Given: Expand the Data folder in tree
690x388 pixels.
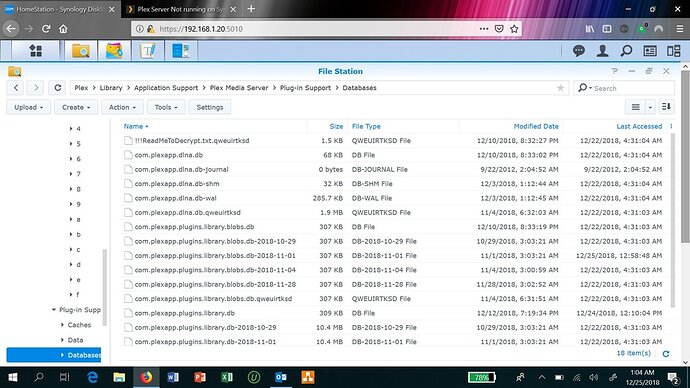Looking at the screenshot, I should point(62,340).
